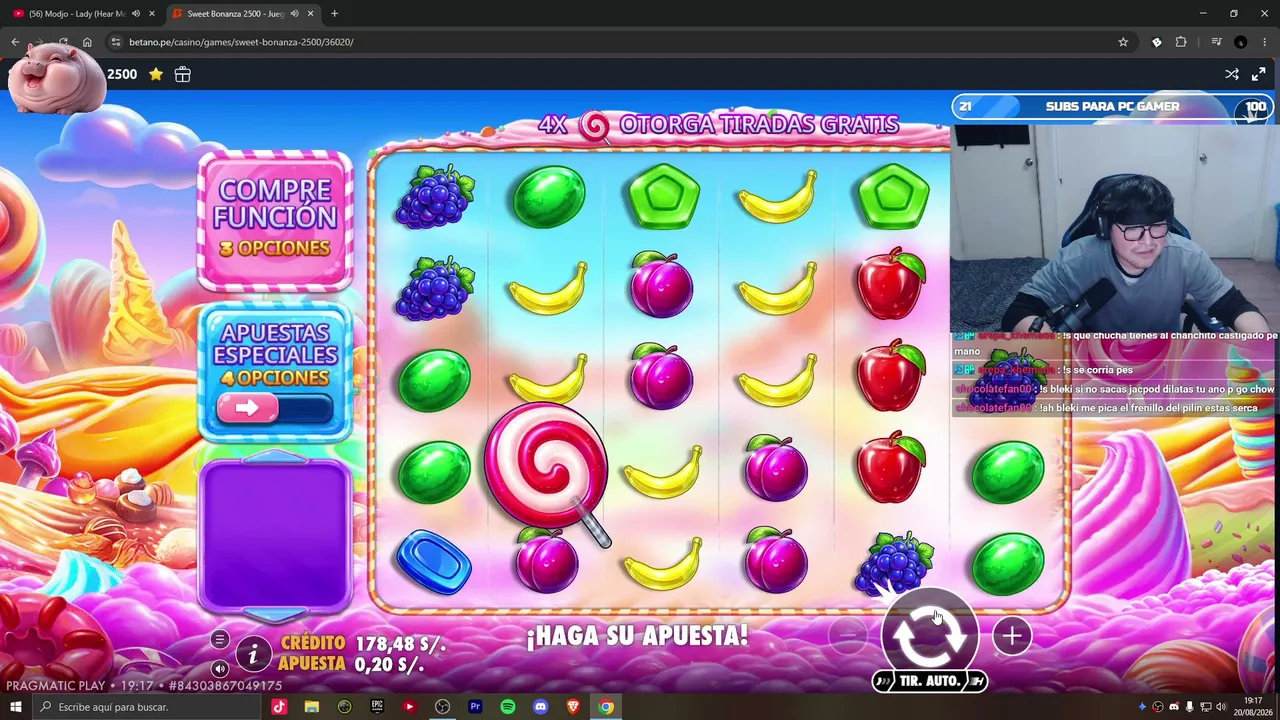Favorite the game with the star icon
The height and width of the screenshot is (720, 1280).
(x=156, y=74)
